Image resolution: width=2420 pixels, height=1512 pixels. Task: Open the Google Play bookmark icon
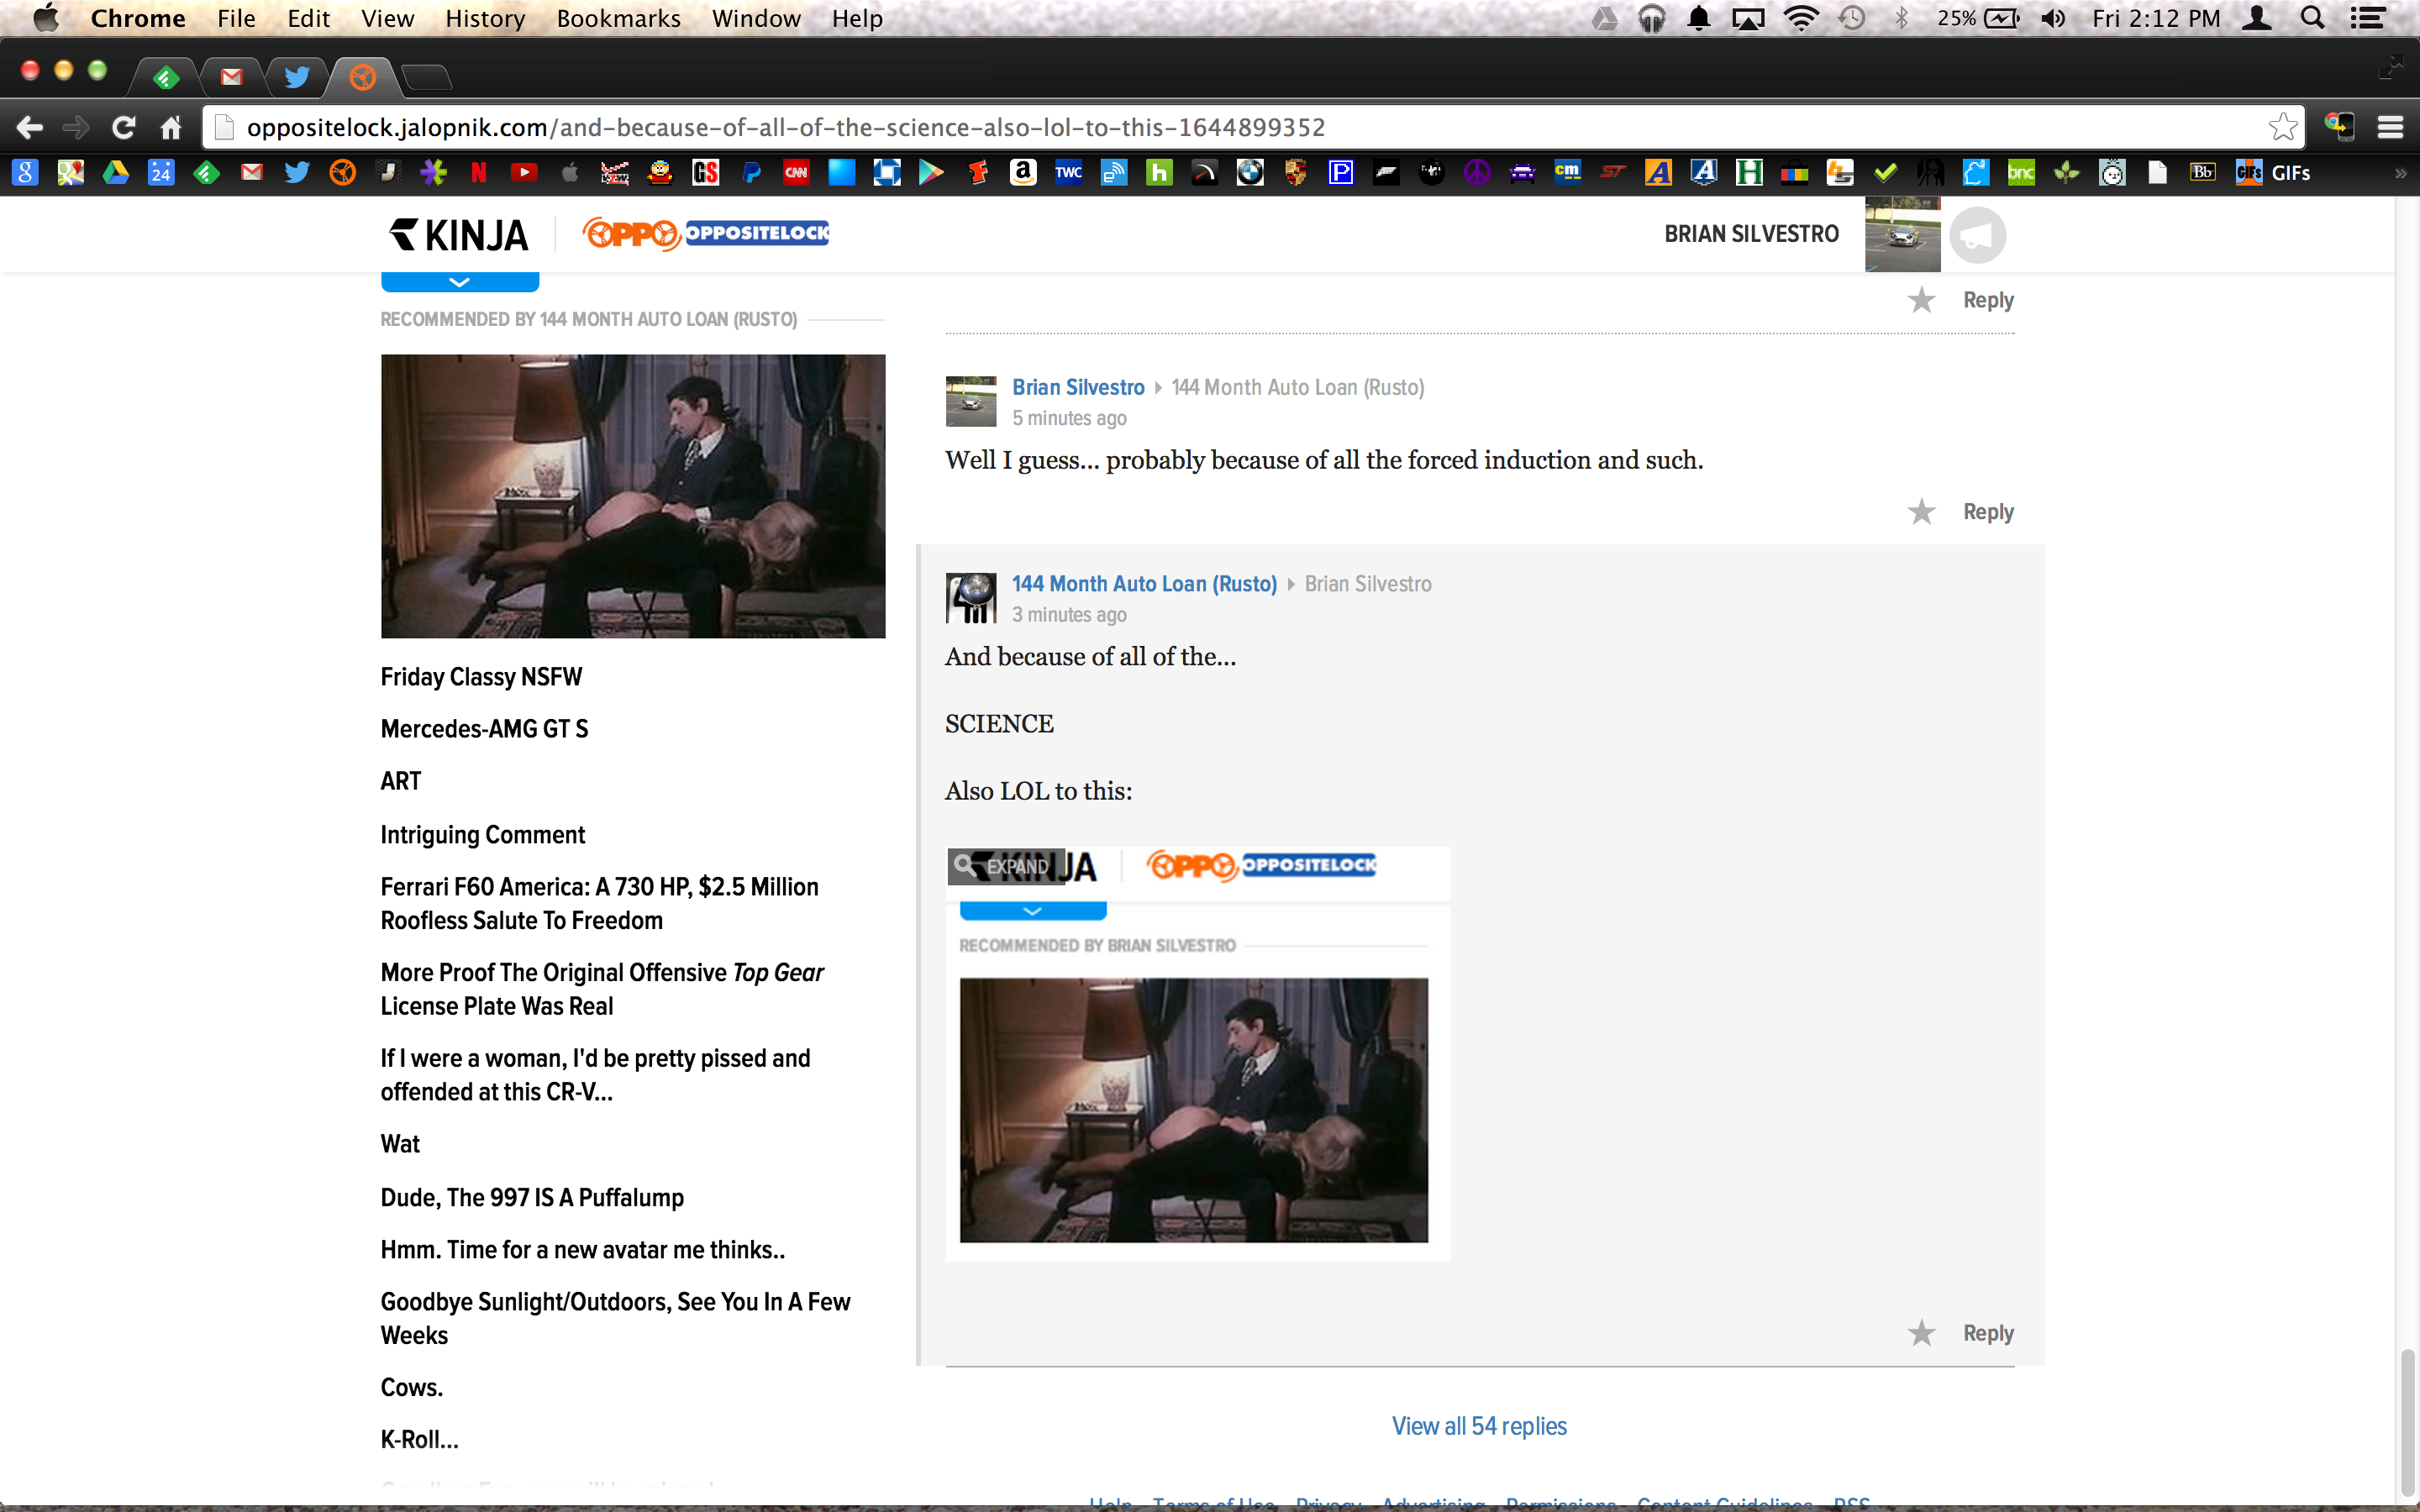[x=932, y=173]
